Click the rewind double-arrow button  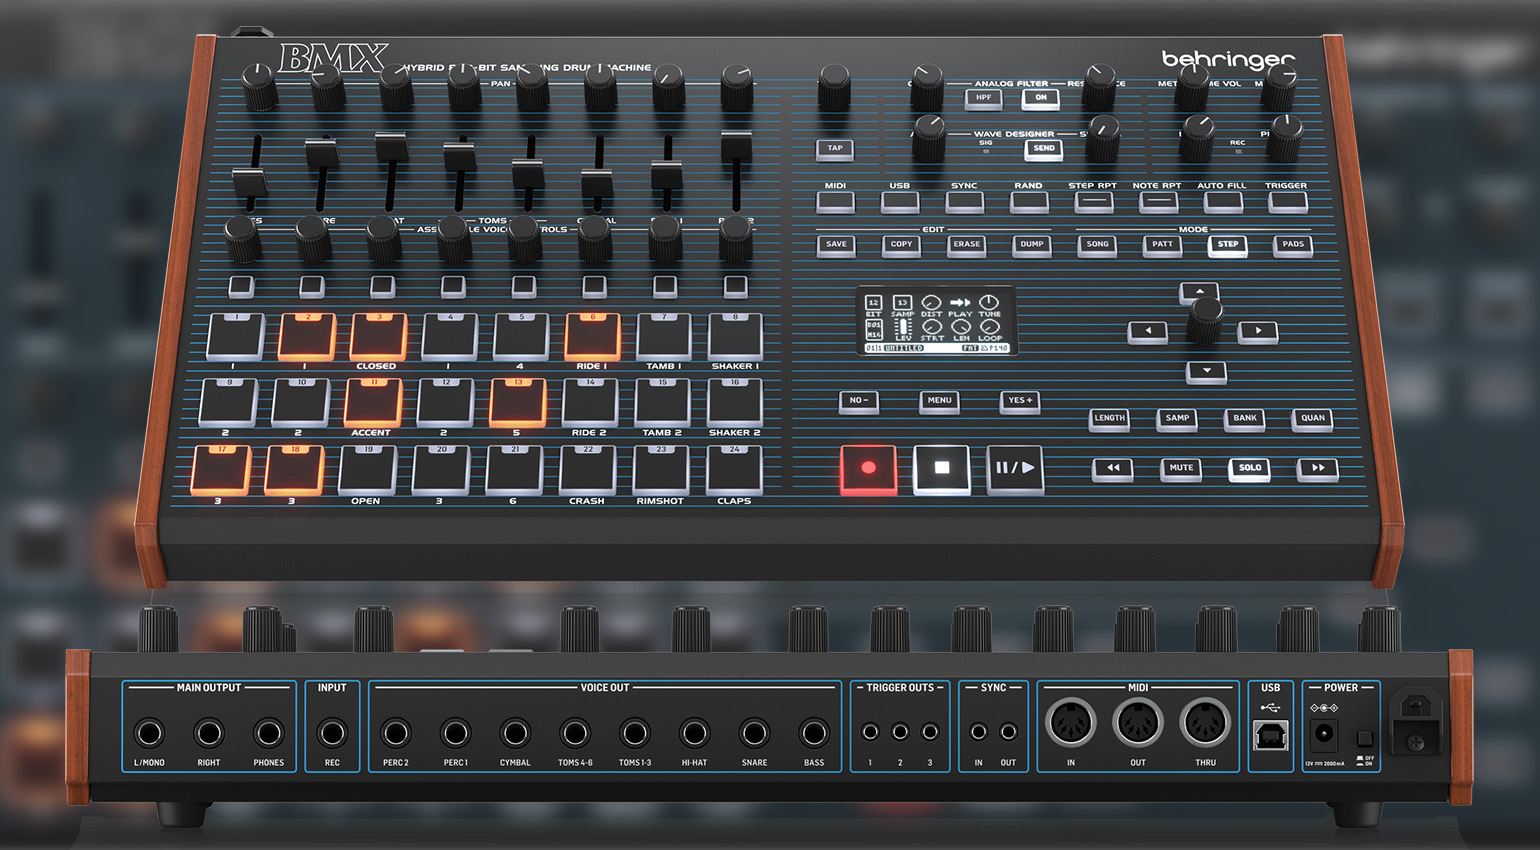[x=1112, y=468]
